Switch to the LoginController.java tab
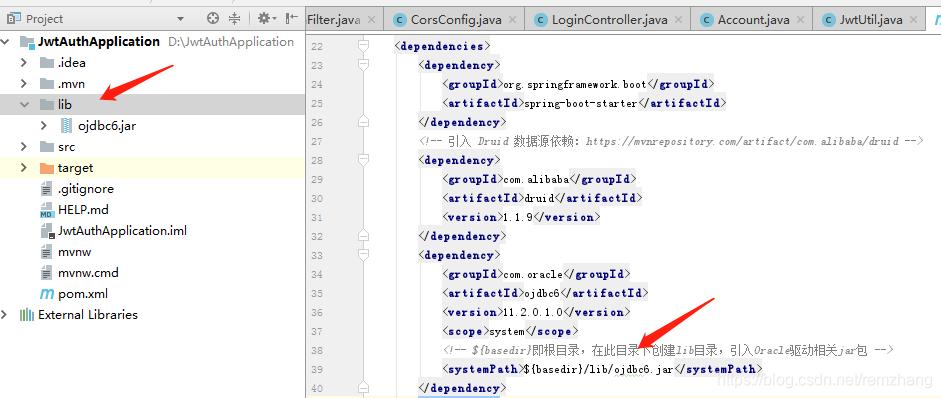The image size is (941, 398). (609, 20)
